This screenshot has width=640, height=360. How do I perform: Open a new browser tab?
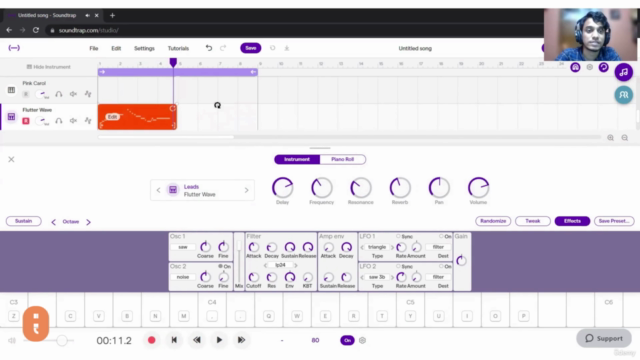pyautogui.click(x=112, y=16)
